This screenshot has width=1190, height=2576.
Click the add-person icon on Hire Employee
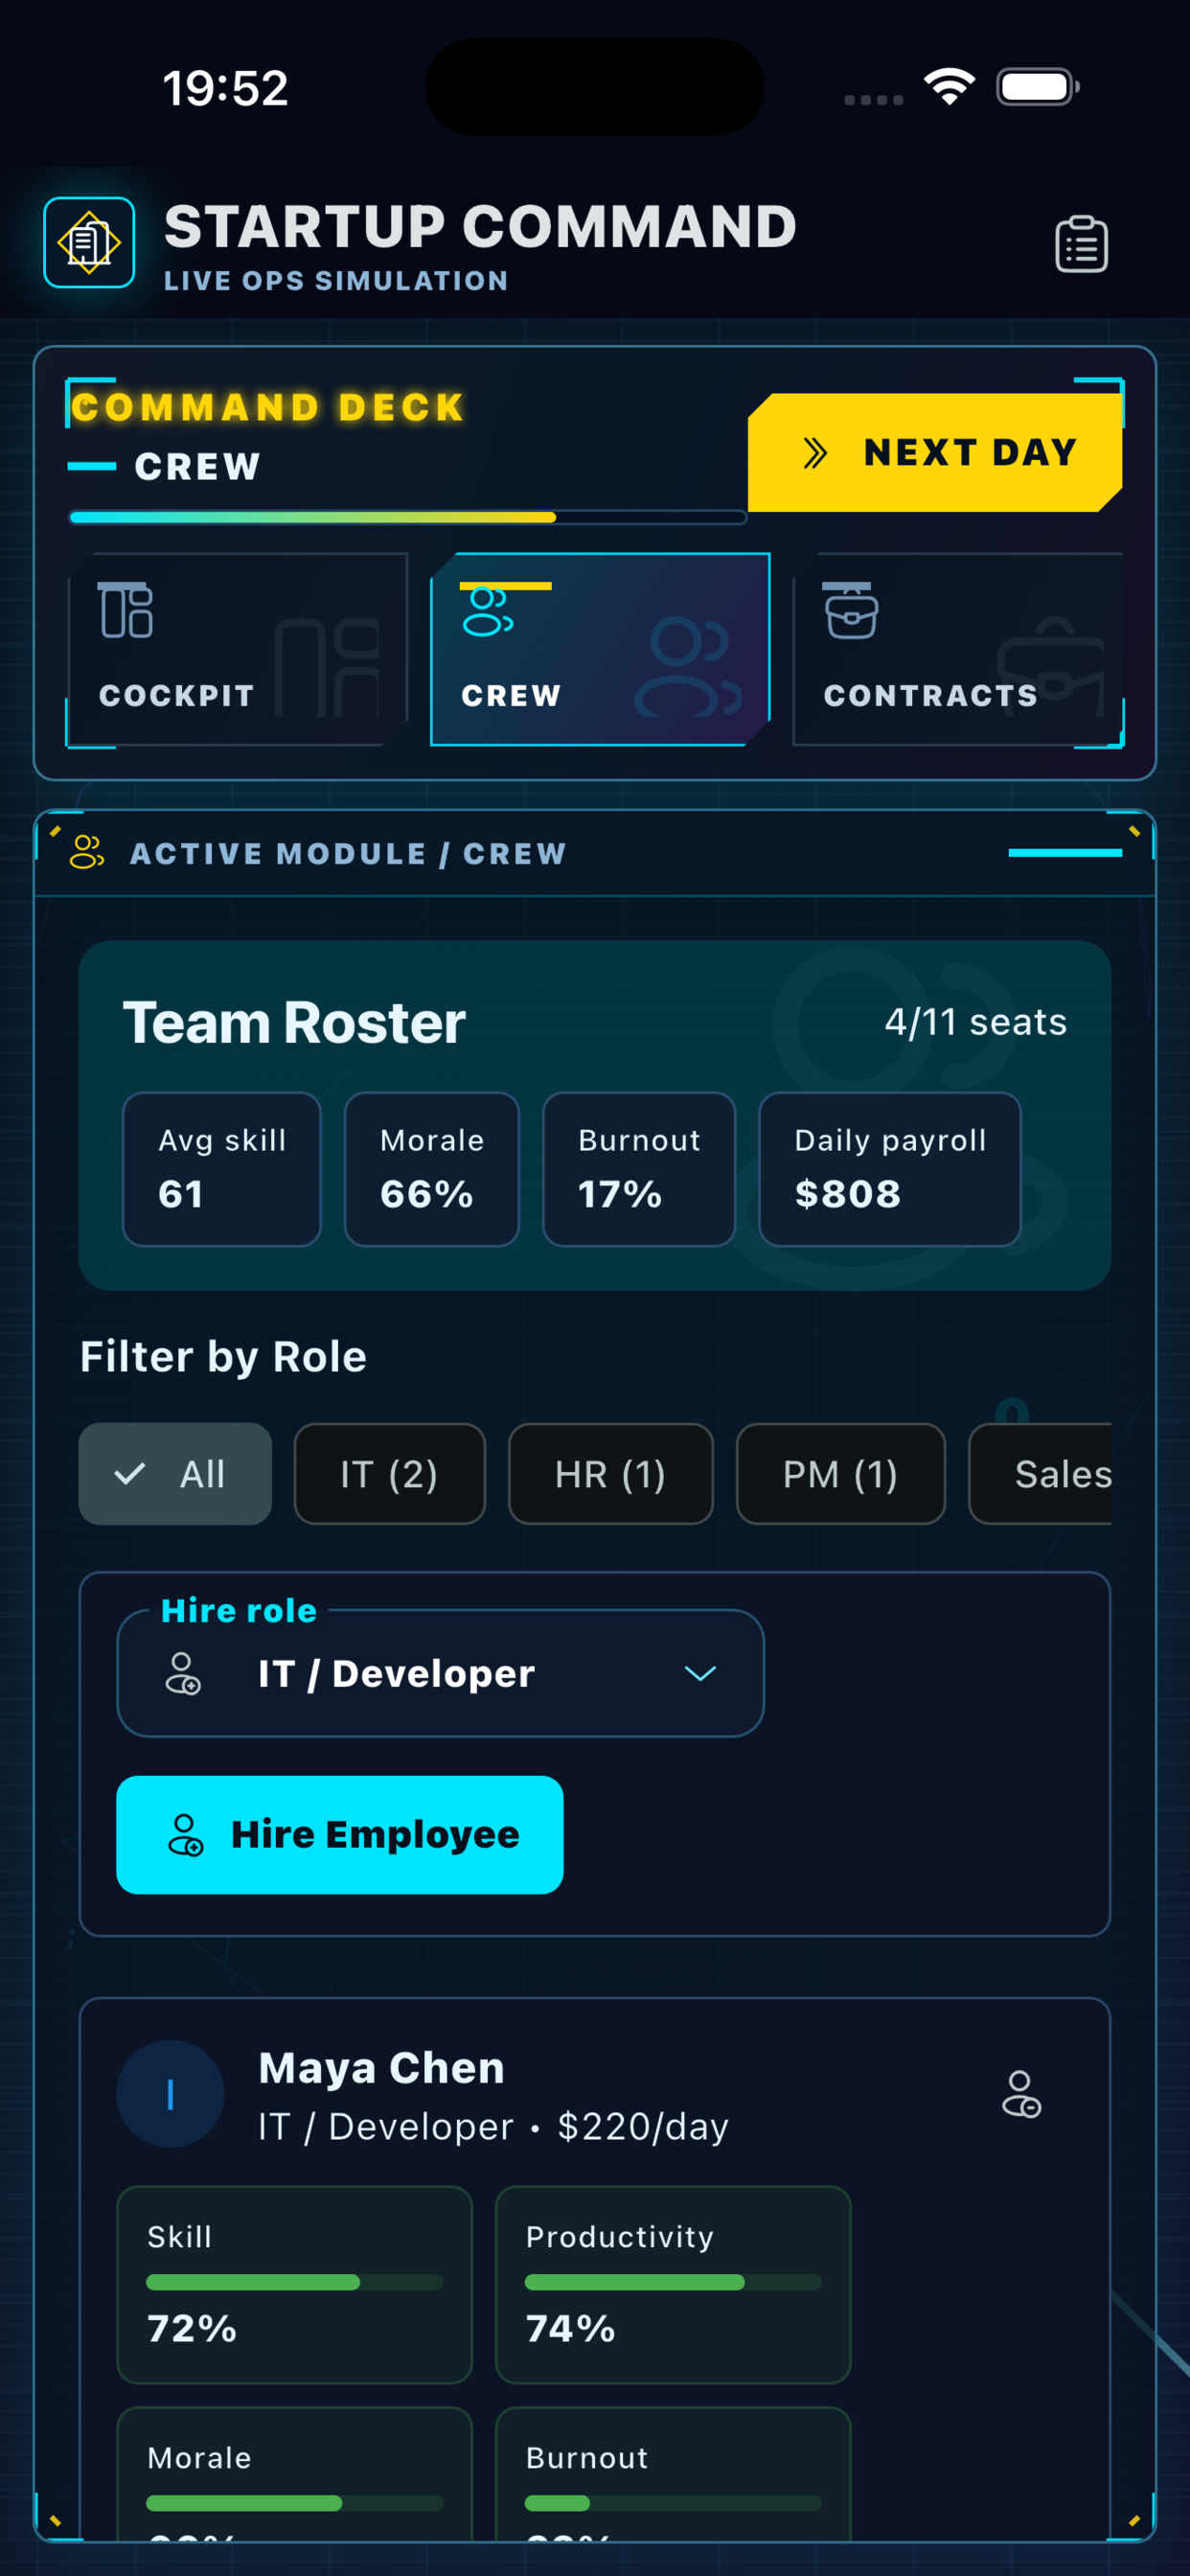pyautogui.click(x=185, y=1835)
